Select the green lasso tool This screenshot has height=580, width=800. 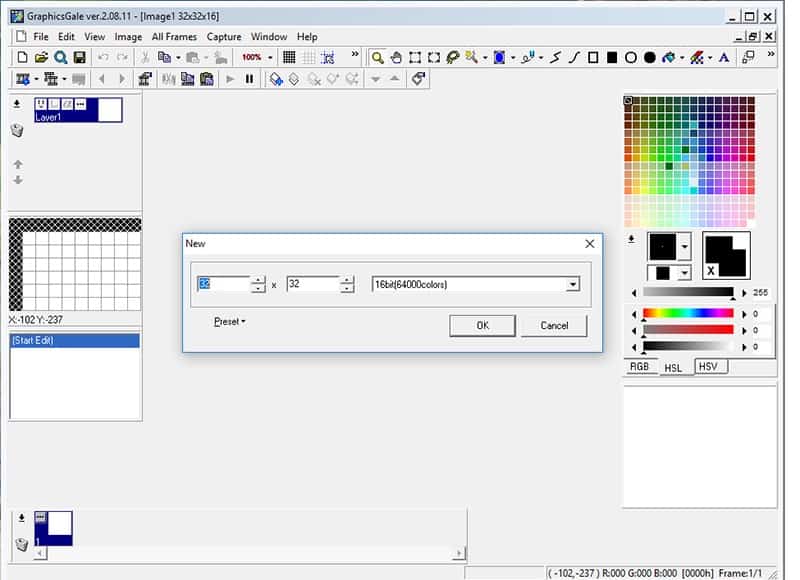tap(453, 58)
